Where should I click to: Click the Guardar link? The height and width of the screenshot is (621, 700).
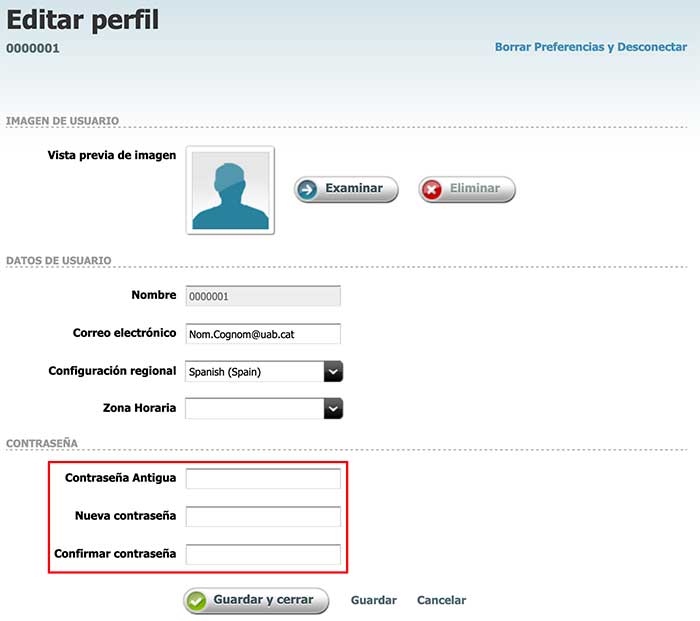point(373,601)
